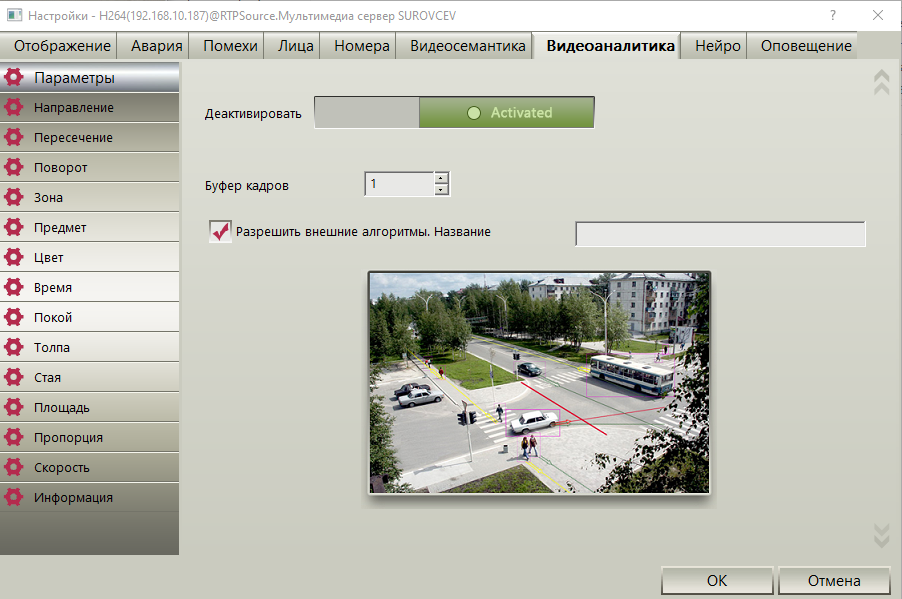Click gear icon beside Пересечение
The image size is (902, 599).
(x=14, y=137)
